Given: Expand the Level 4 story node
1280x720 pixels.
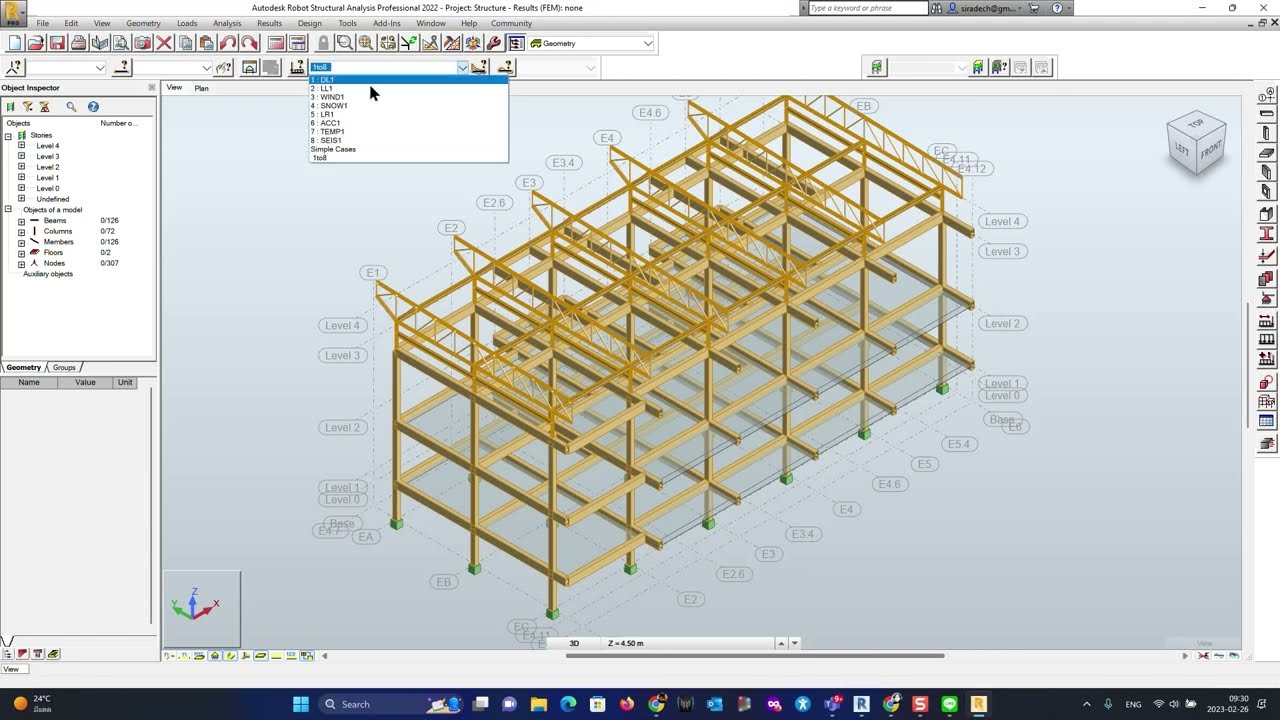Looking at the screenshot, I should [22, 145].
